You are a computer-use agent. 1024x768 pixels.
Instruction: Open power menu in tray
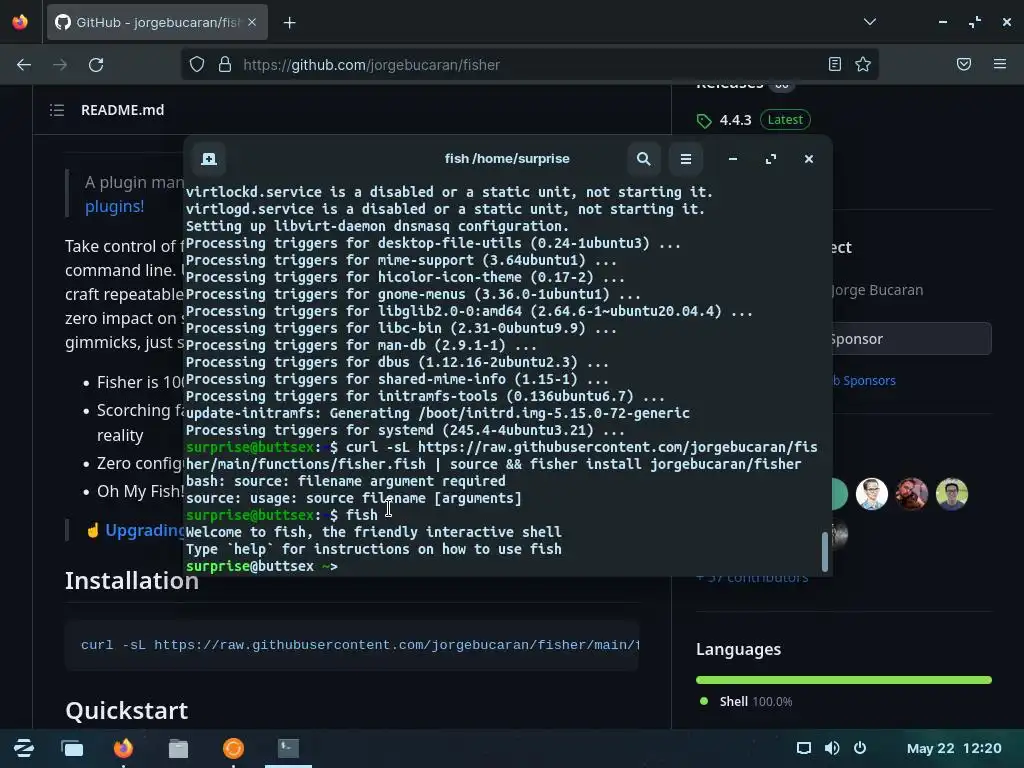coord(860,748)
